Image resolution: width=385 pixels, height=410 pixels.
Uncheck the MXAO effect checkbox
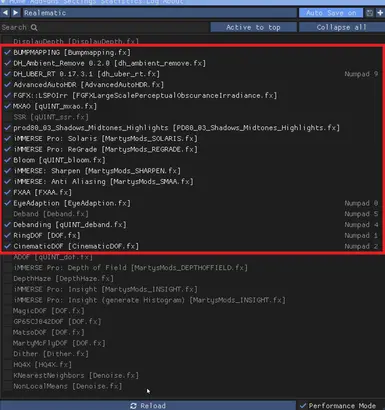point(8,106)
